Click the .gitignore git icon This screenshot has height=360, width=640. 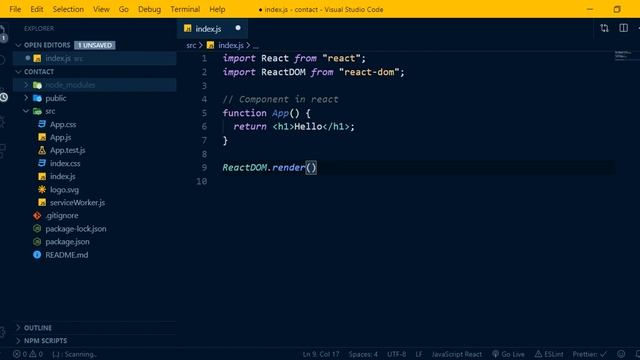[37, 216]
